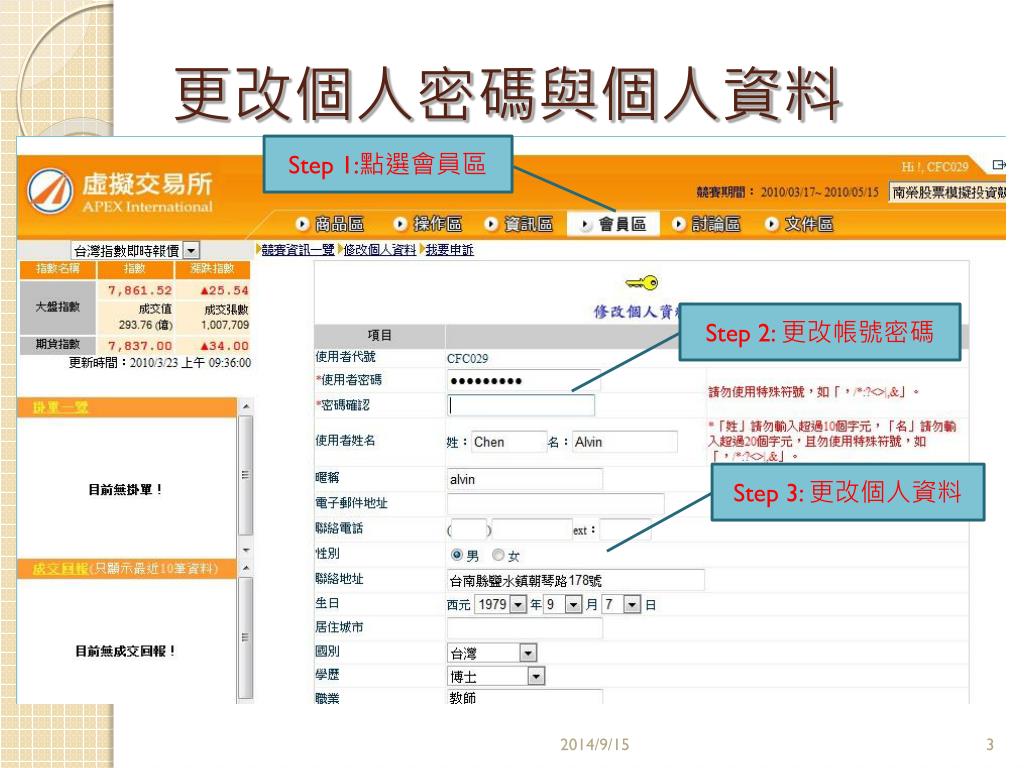Viewport: 1024px width, 768px height.
Task: Select the 男 radio button
Action: (x=456, y=555)
